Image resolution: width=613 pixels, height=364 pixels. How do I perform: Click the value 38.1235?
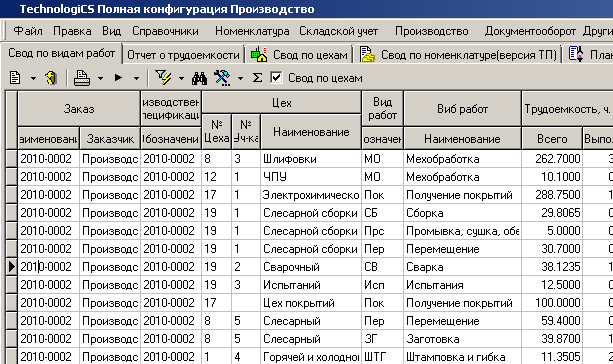[x=561, y=267]
